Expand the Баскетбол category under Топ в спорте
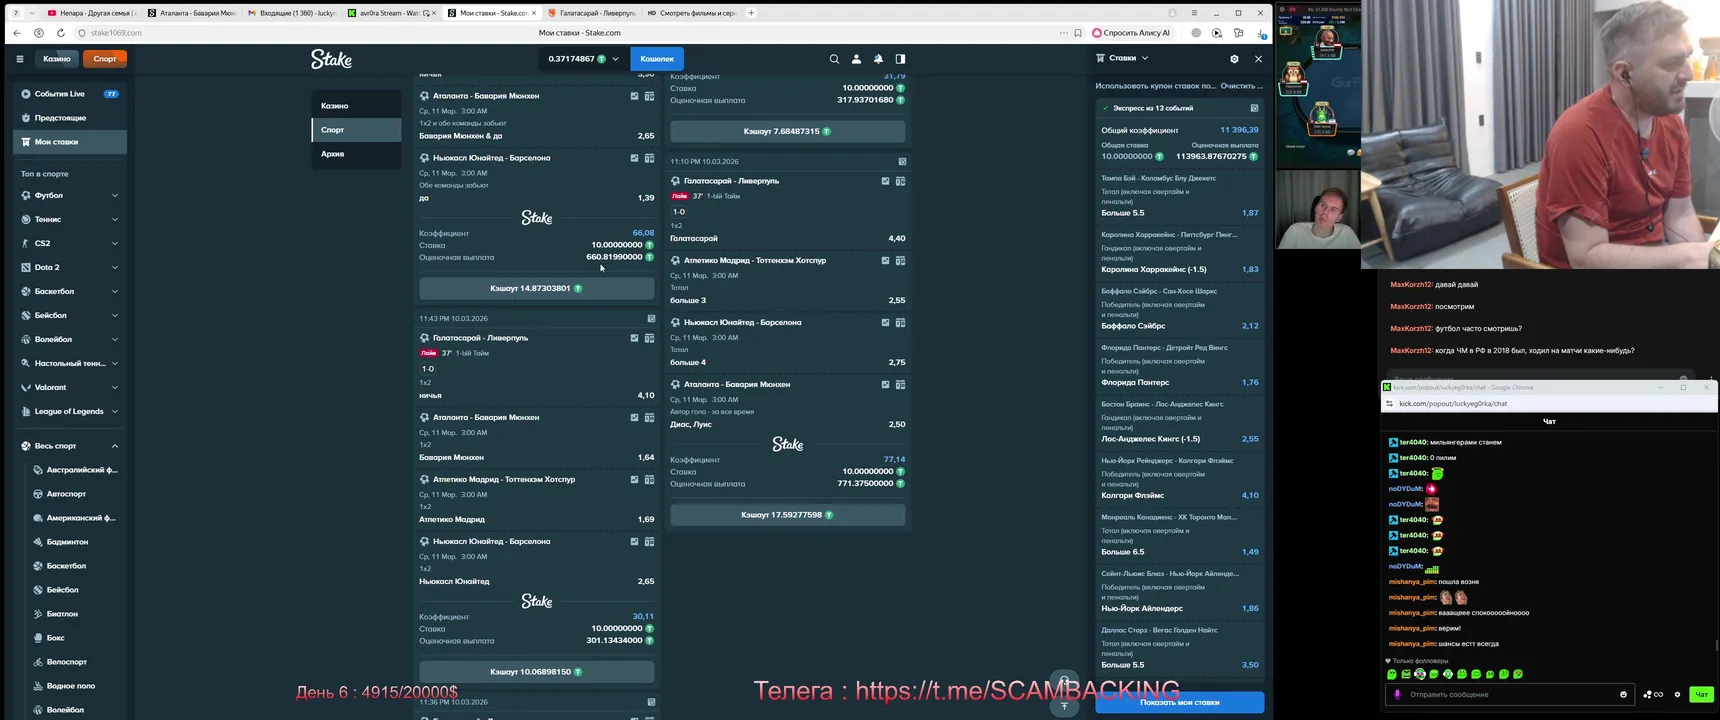Screen dimensions: 1720x720 point(115,292)
